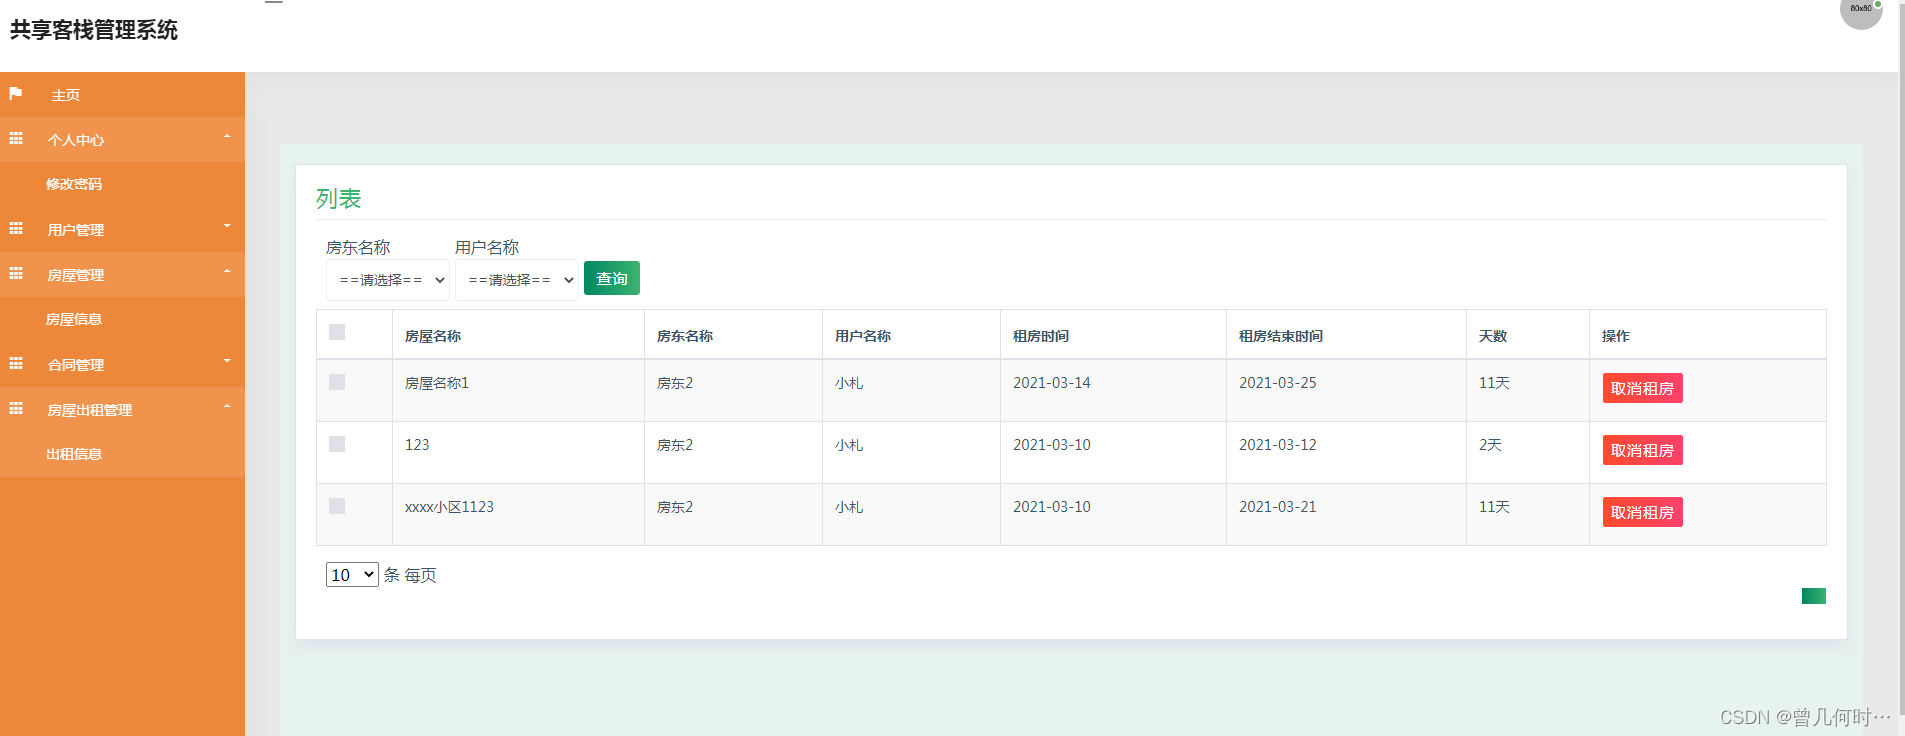Click the 共享客栈管理系统 title

click(94, 30)
